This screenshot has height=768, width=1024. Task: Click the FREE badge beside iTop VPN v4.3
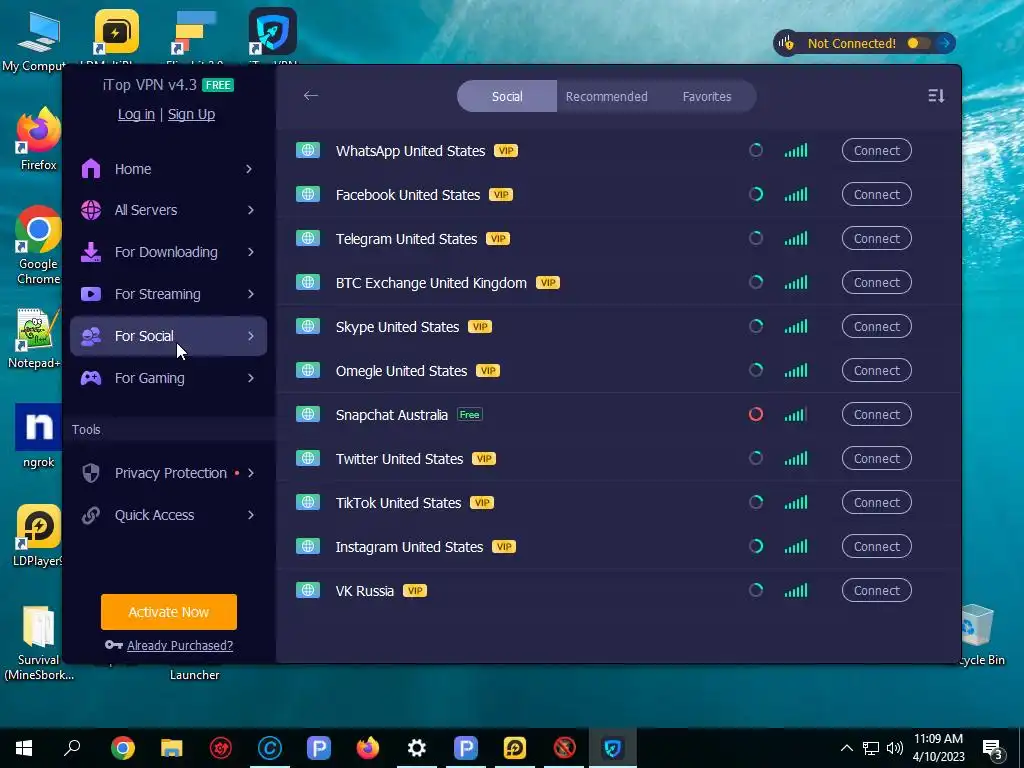(217, 85)
